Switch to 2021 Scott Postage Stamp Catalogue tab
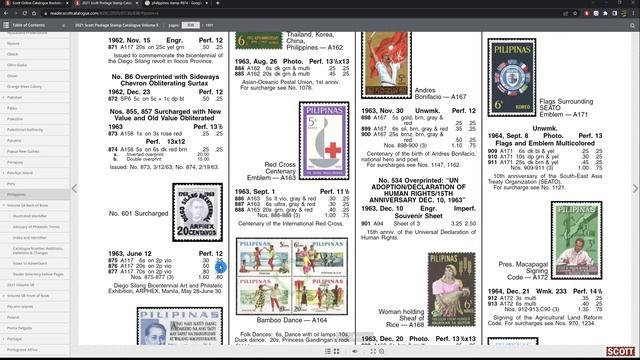 click(x=106, y=3)
